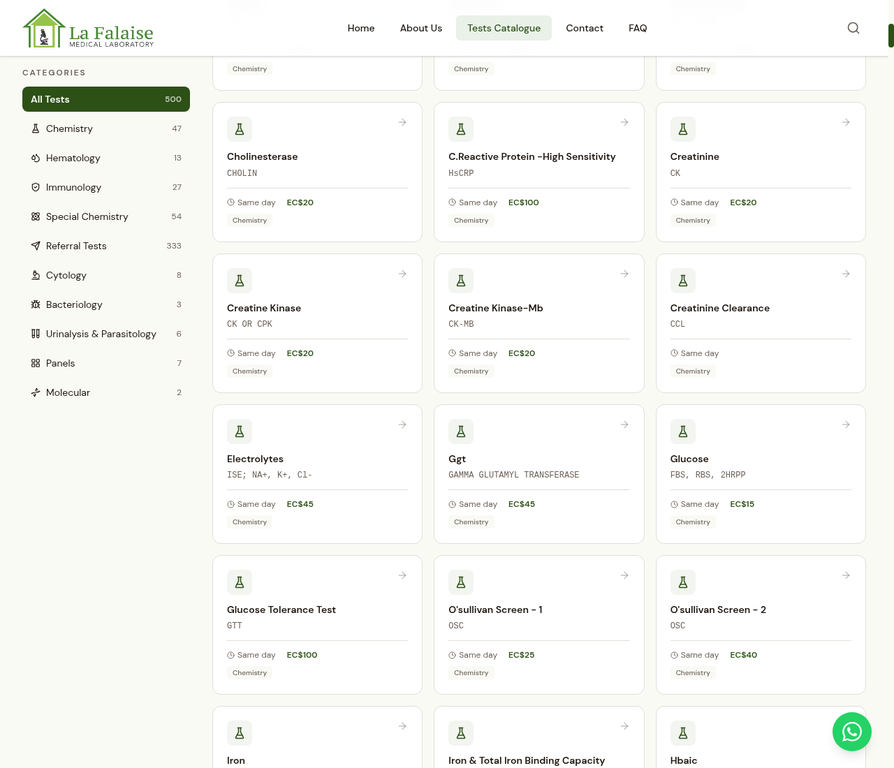Screen dimensions: 894x768
Task: Filter by Referral Tests category
Action: tap(76, 246)
